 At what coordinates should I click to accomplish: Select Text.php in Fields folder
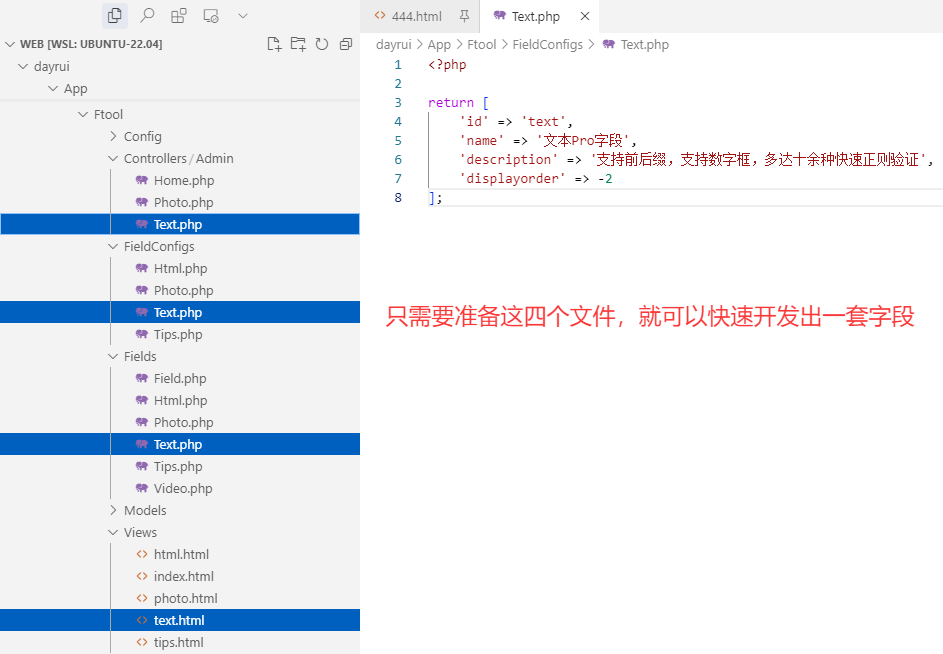tap(180, 444)
